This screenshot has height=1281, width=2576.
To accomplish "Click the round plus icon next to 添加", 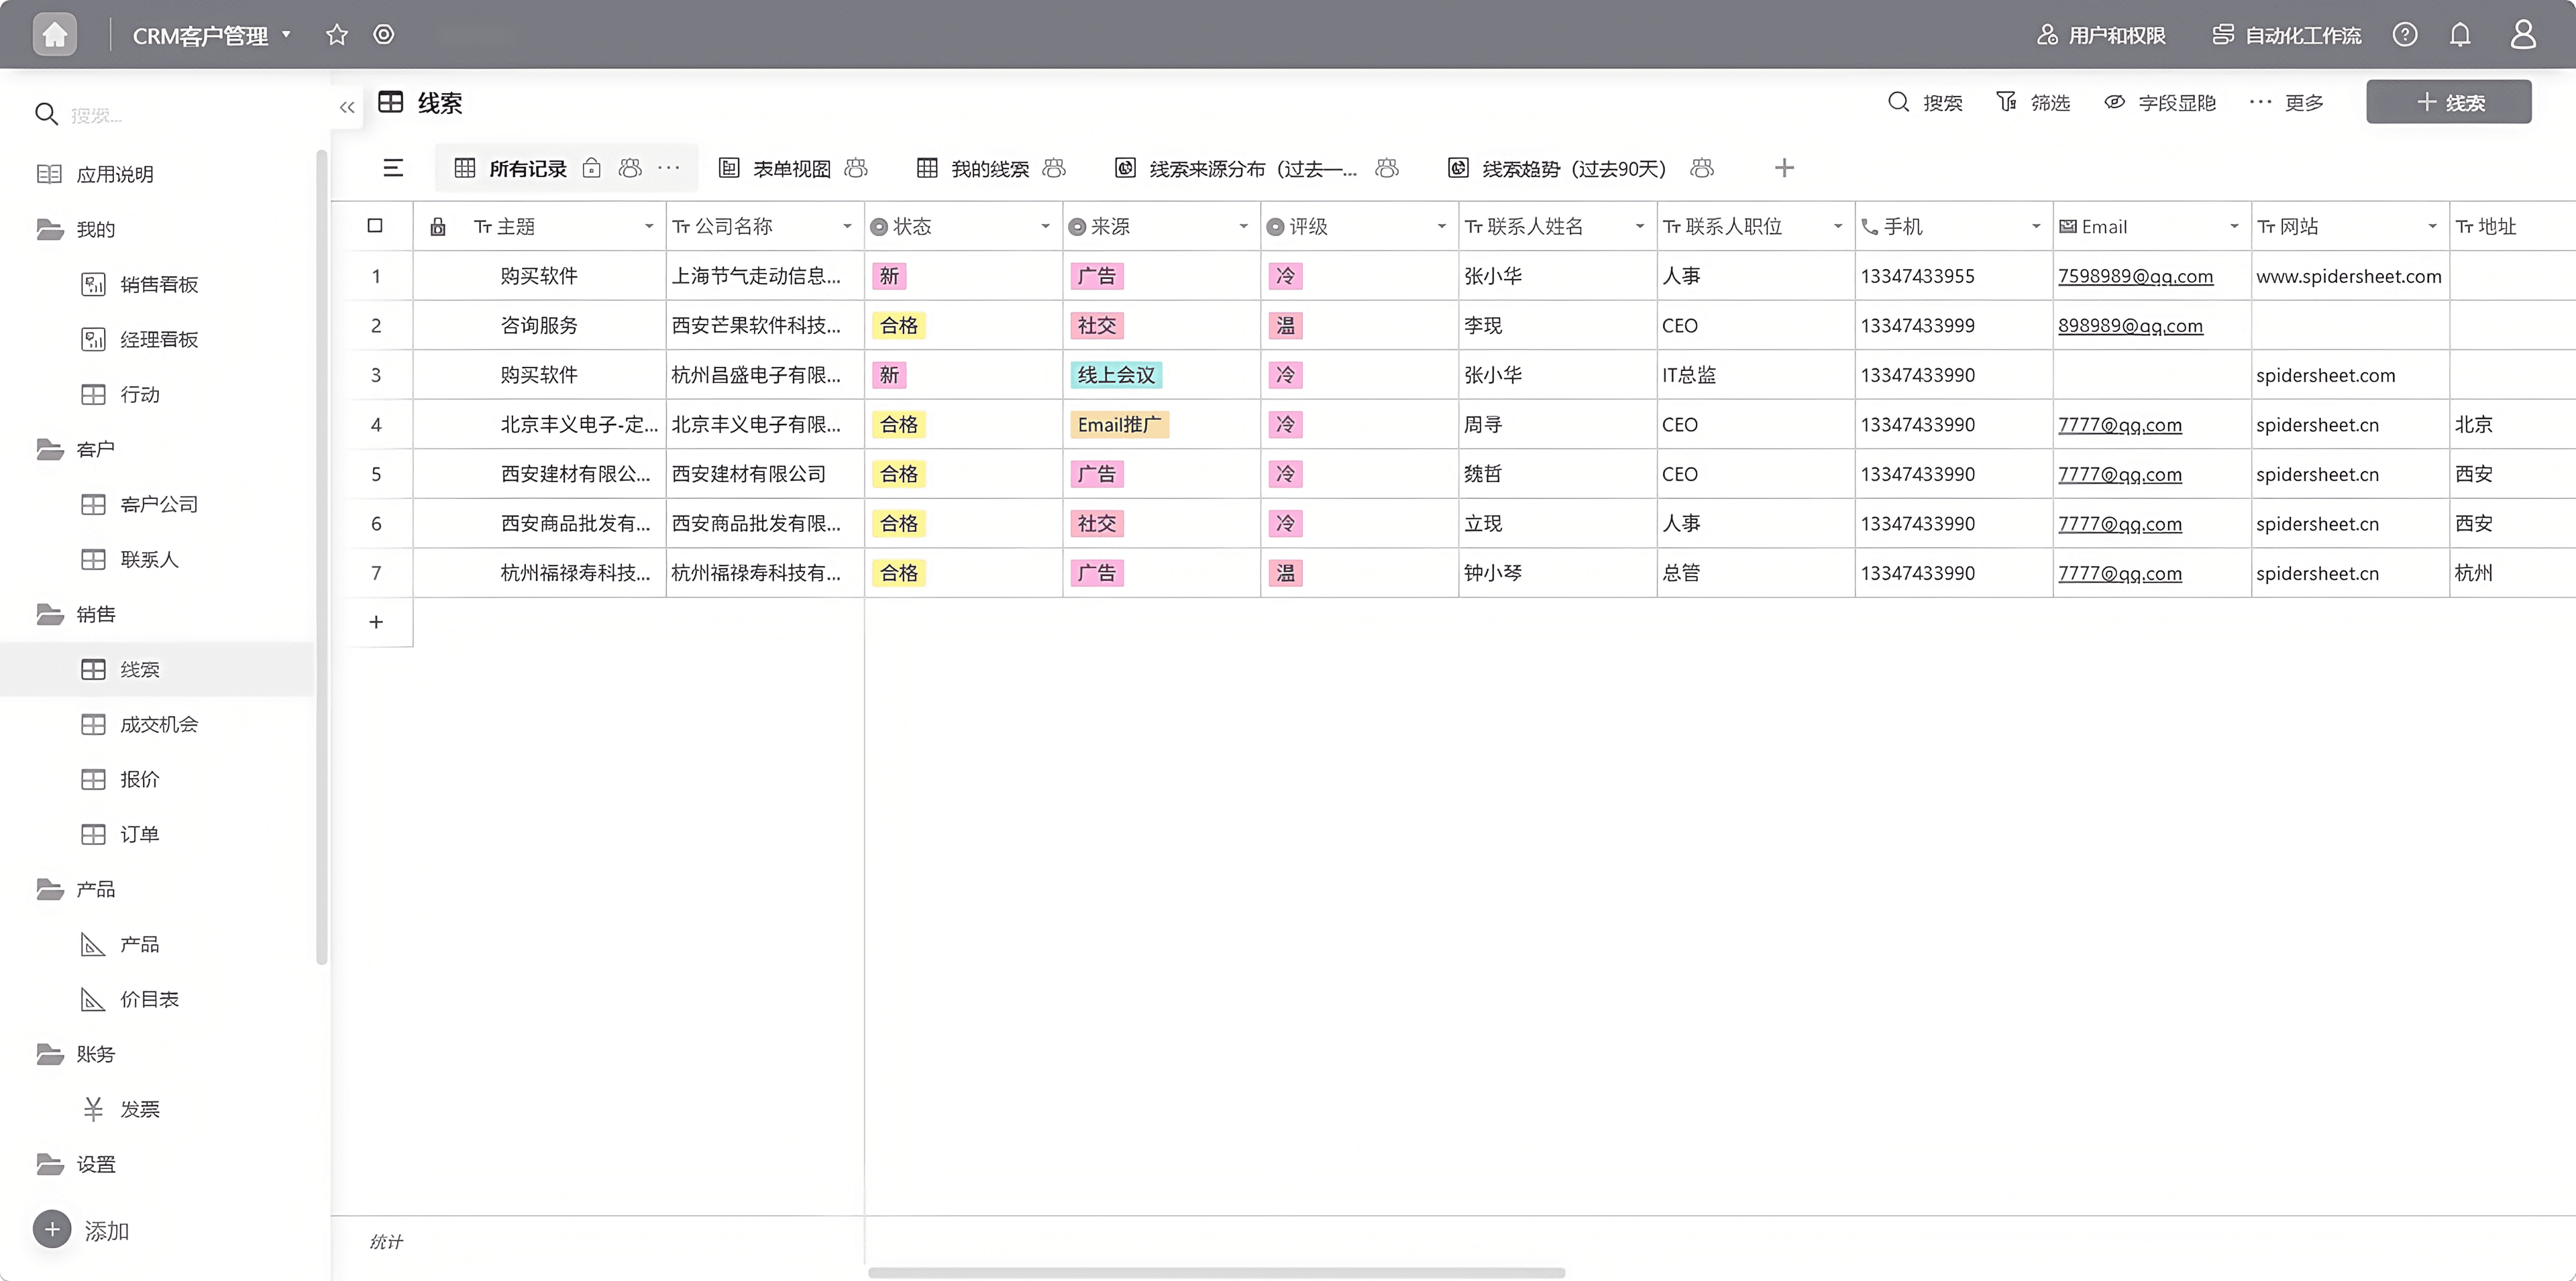I will 52,1229.
